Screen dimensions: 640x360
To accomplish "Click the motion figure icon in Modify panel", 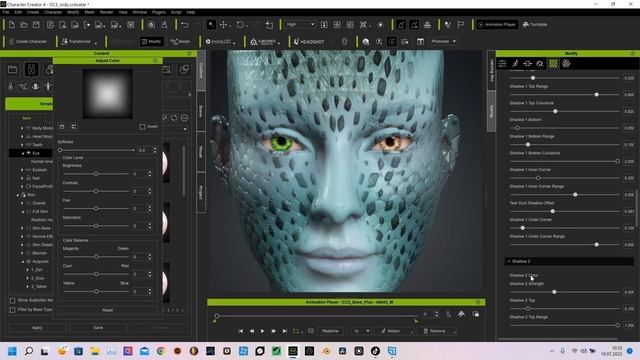I will (x=515, y=64).
